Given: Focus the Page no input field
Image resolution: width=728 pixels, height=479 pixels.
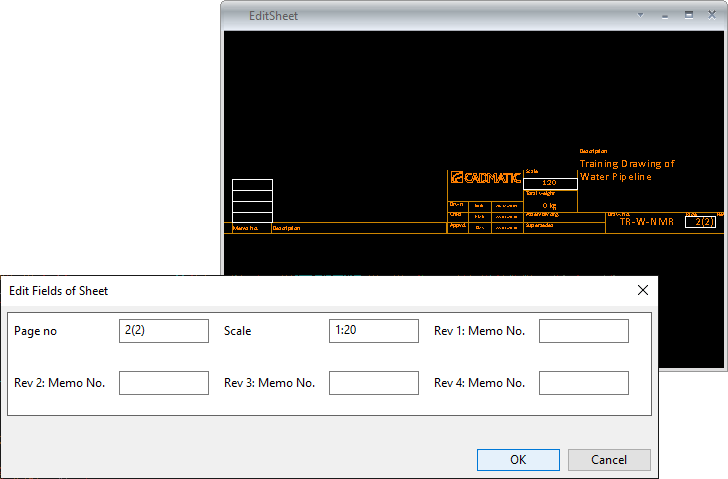Looking at the screenshot, I should pyautogui.click(x=164, y=331).
